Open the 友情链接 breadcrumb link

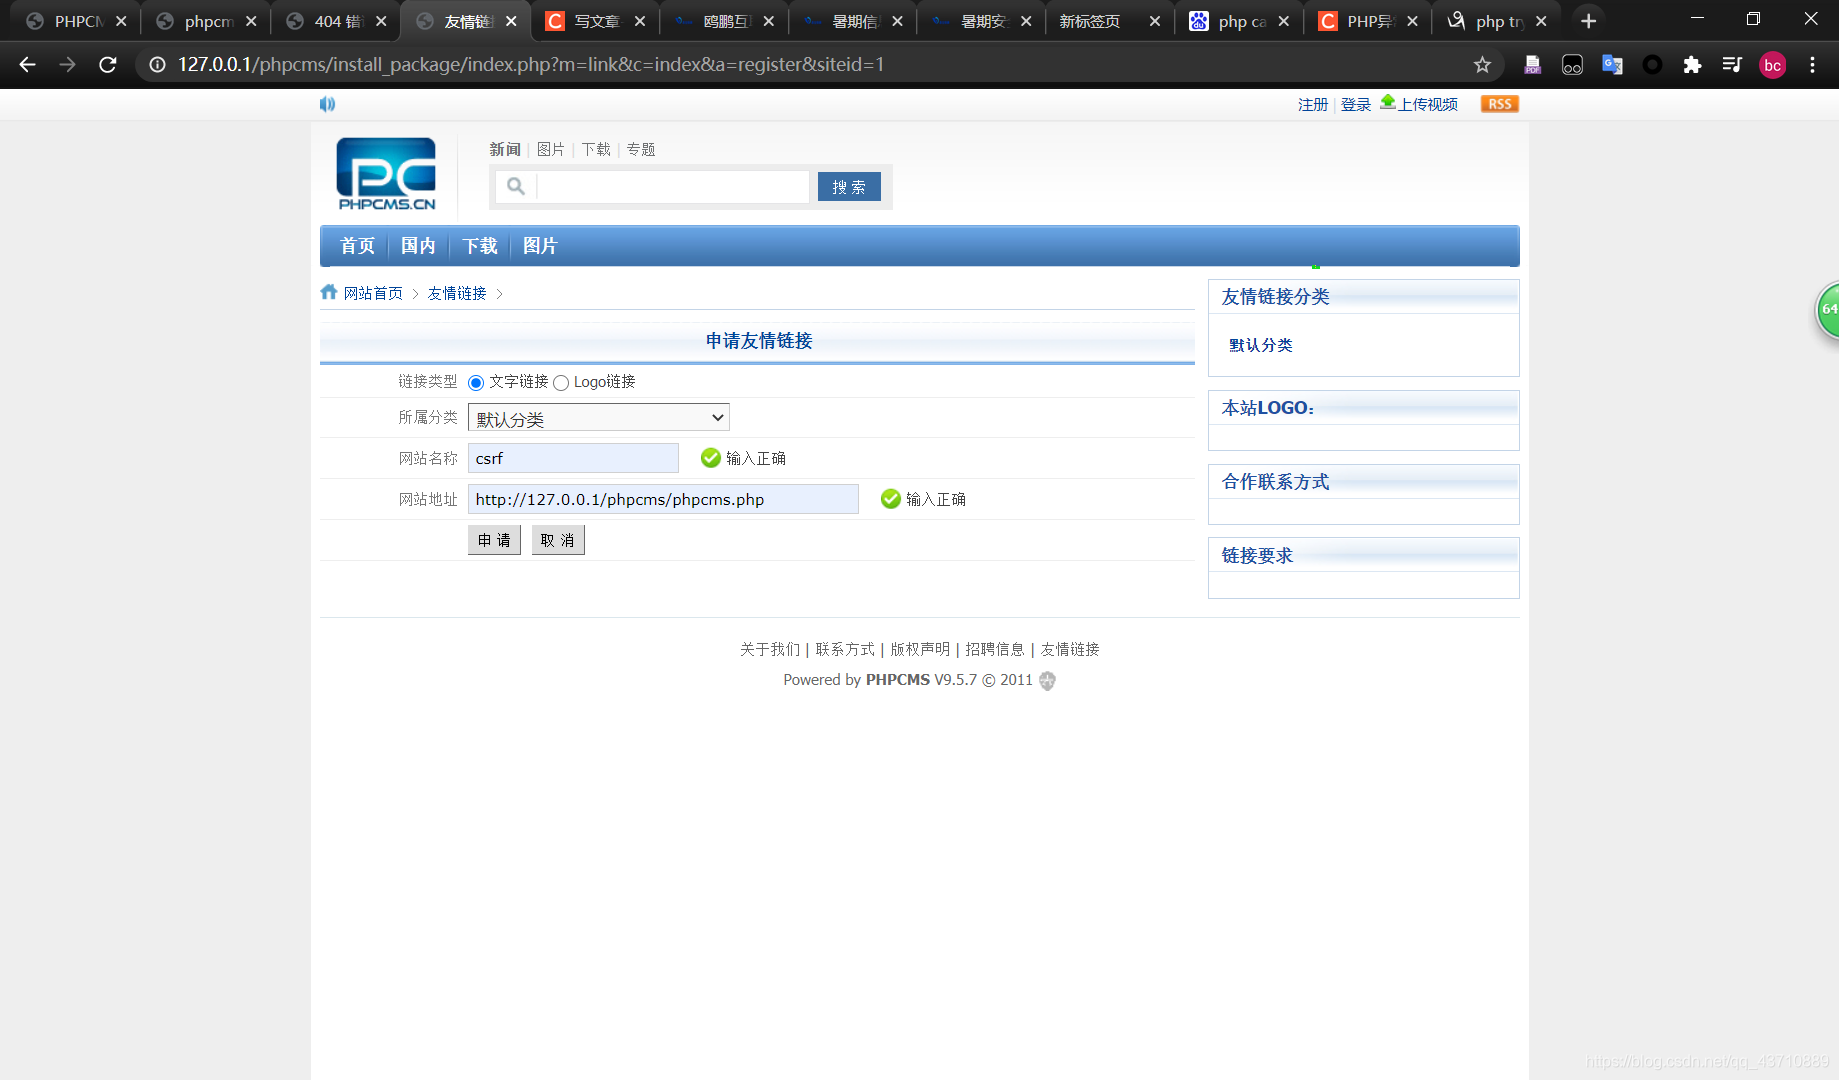[457, 293]
